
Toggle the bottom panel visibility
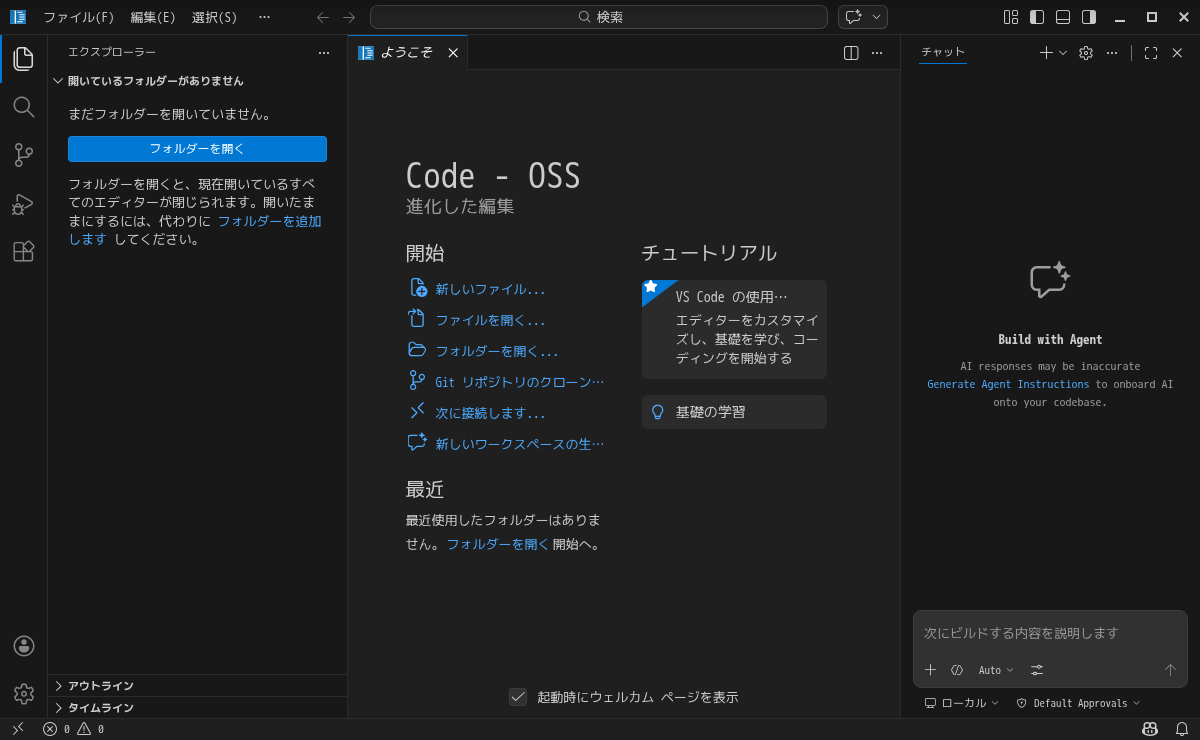pos(1063,17)
